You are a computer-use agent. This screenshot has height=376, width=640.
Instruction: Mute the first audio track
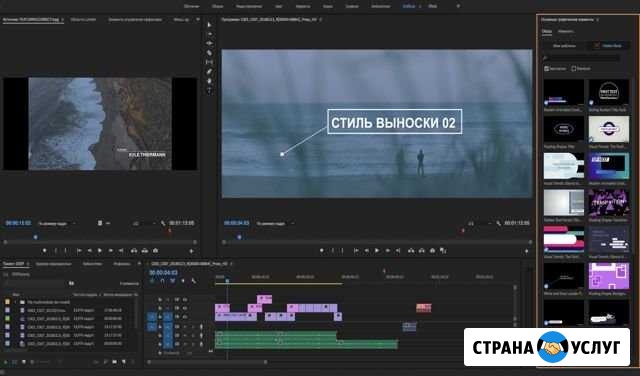[184, 327]
